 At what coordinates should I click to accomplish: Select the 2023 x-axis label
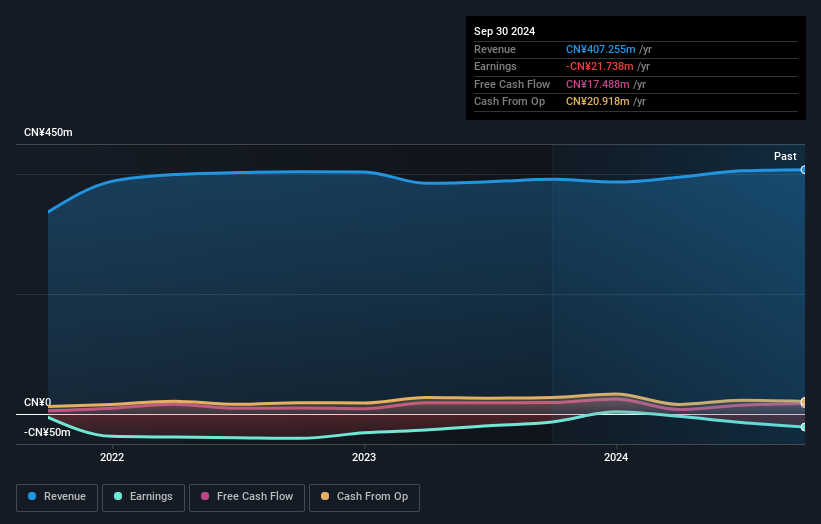tap(364, 457)
